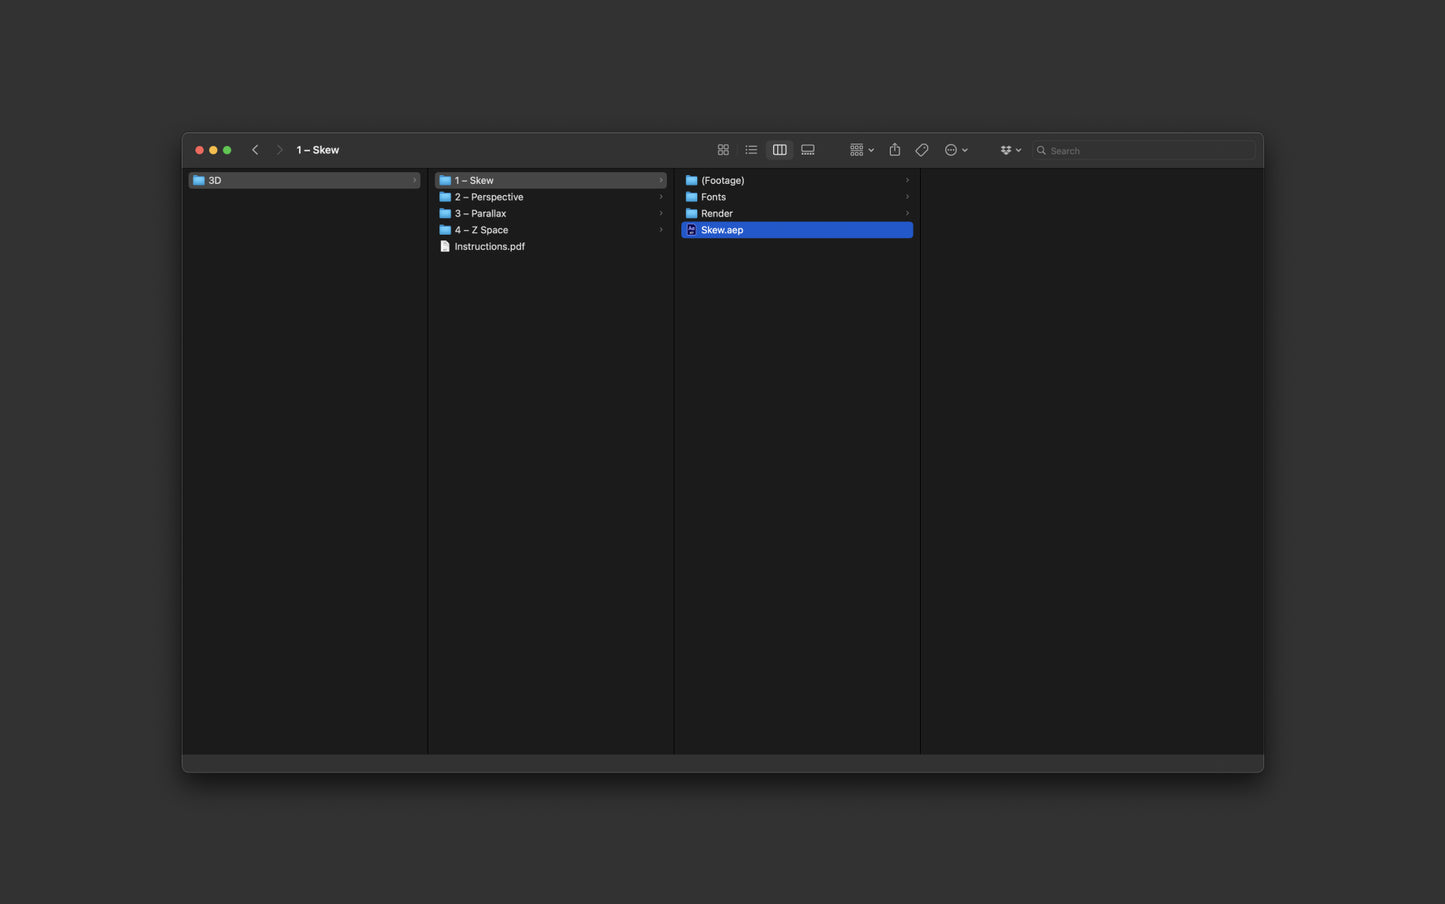Select the Render folder
Viewport: 1445px width, 904px height.
(797, 213)
